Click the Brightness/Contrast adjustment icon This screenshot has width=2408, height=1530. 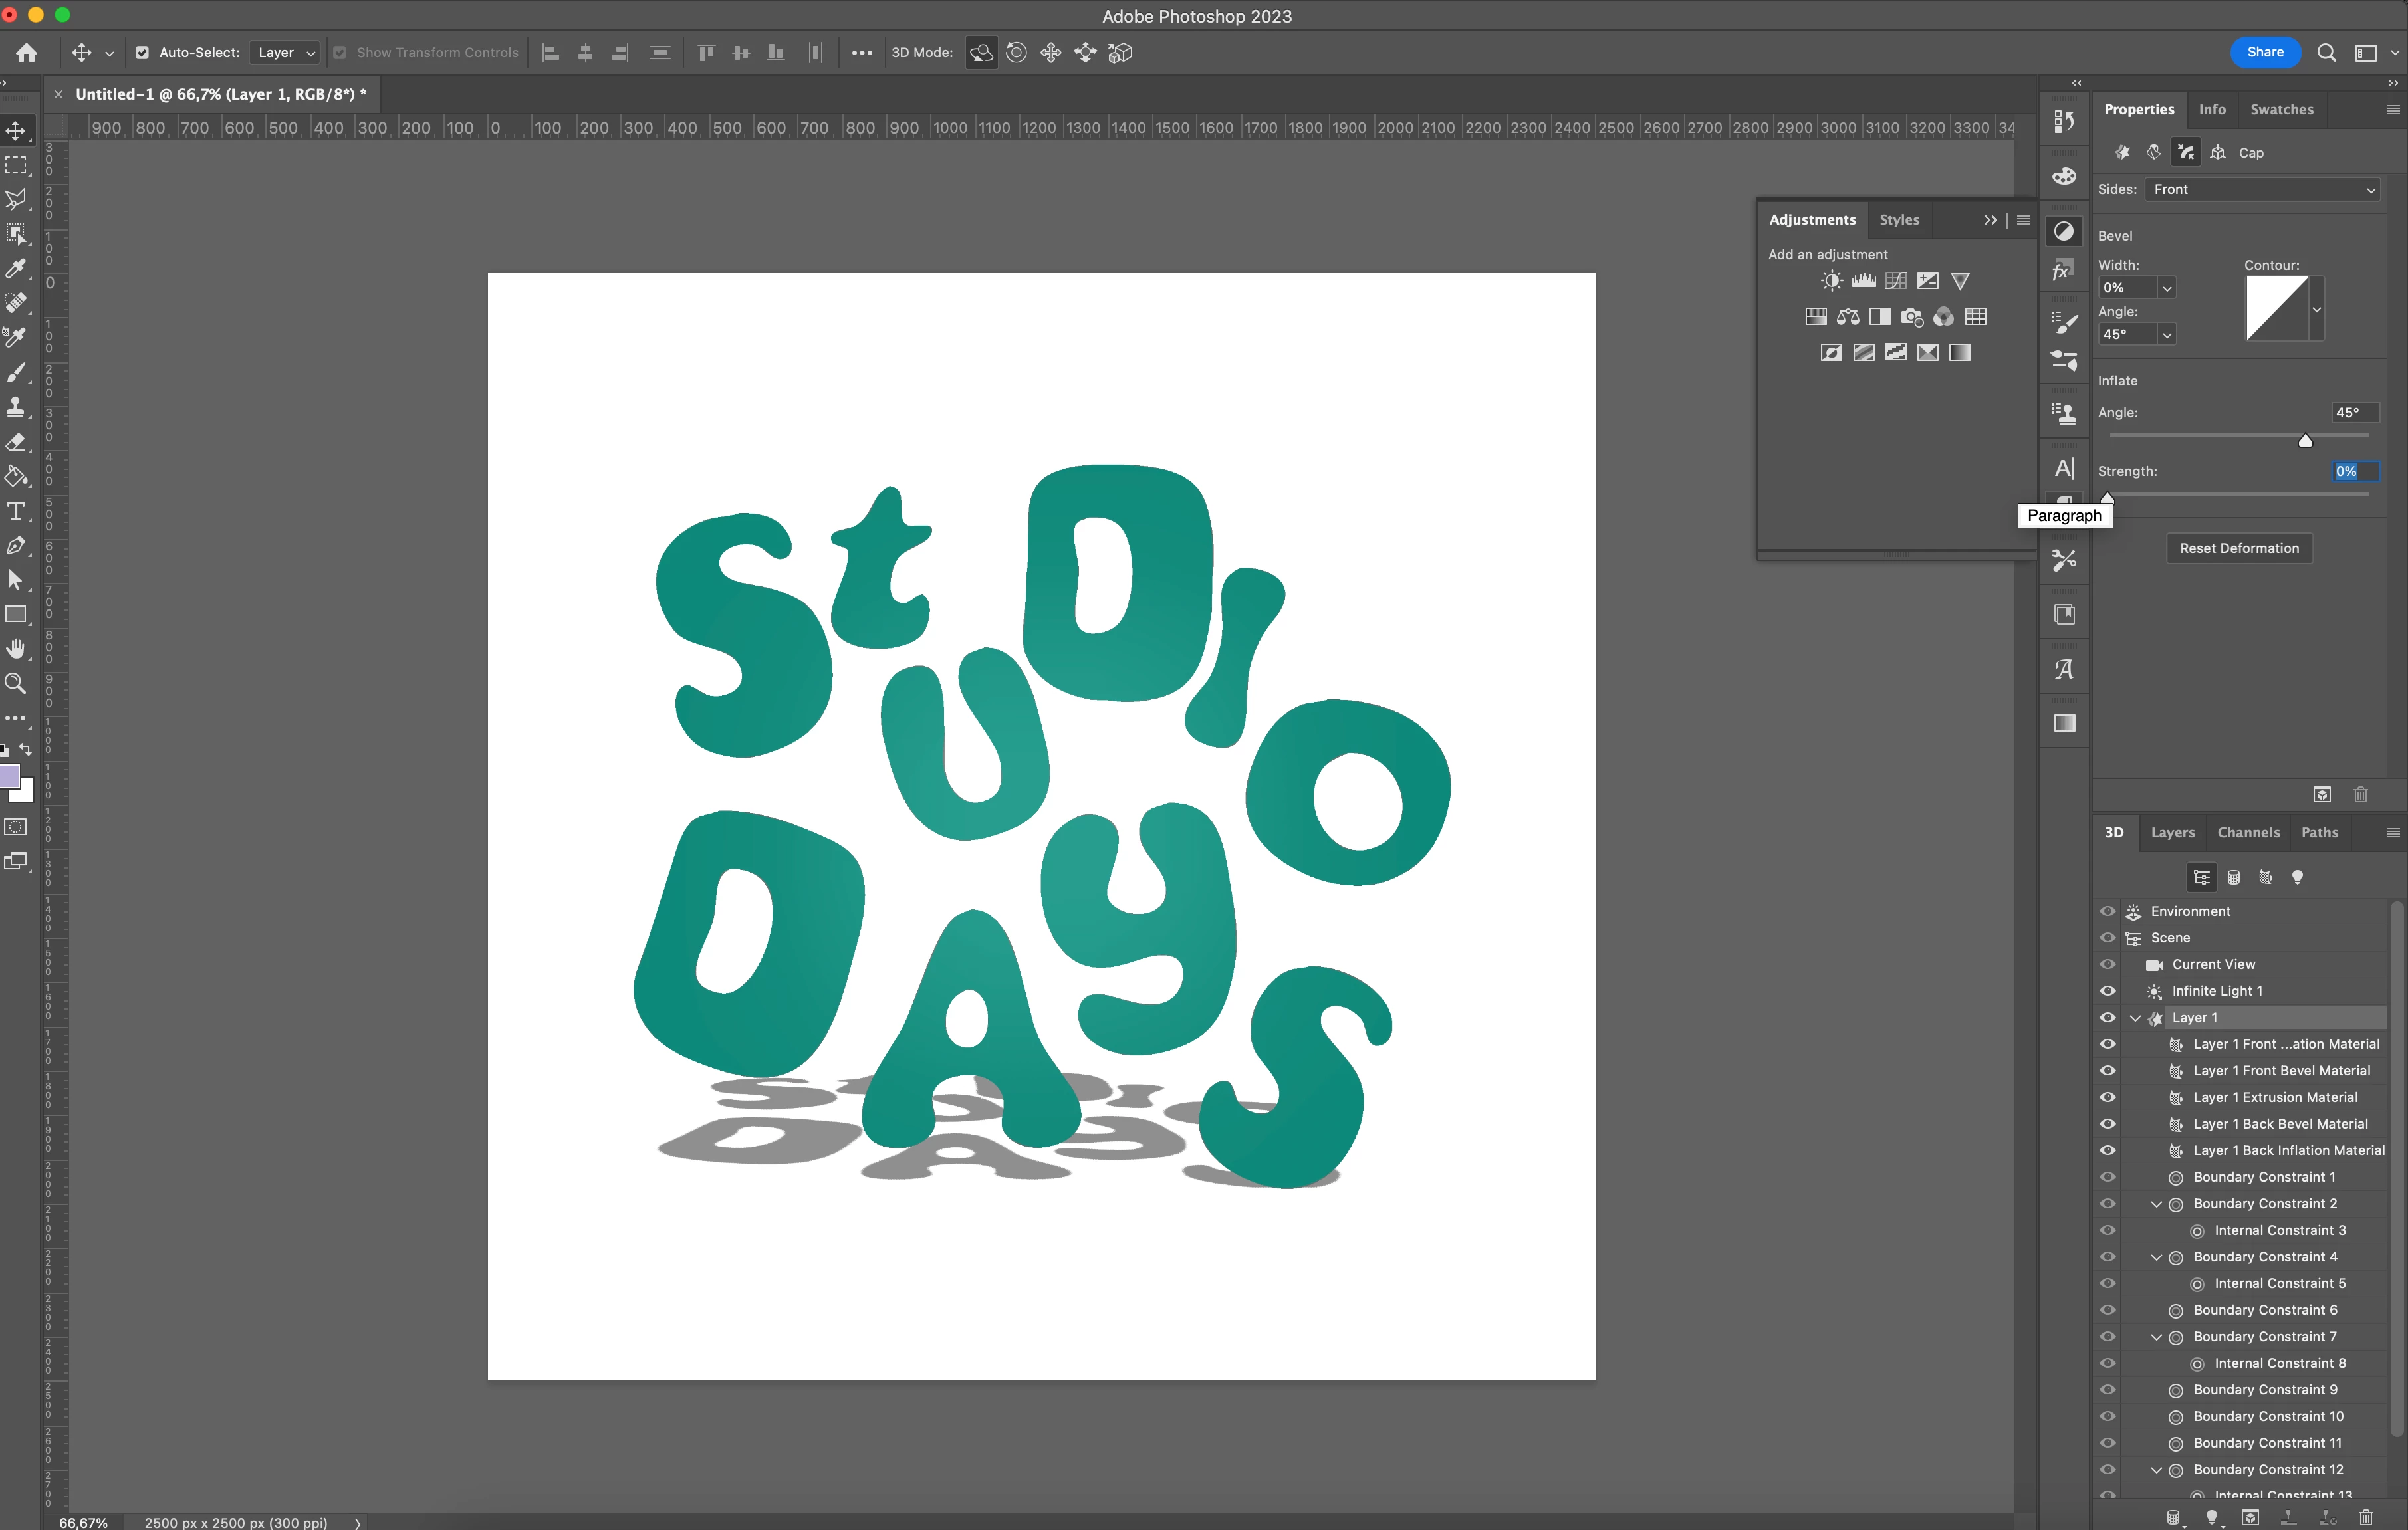point(1831,281)
